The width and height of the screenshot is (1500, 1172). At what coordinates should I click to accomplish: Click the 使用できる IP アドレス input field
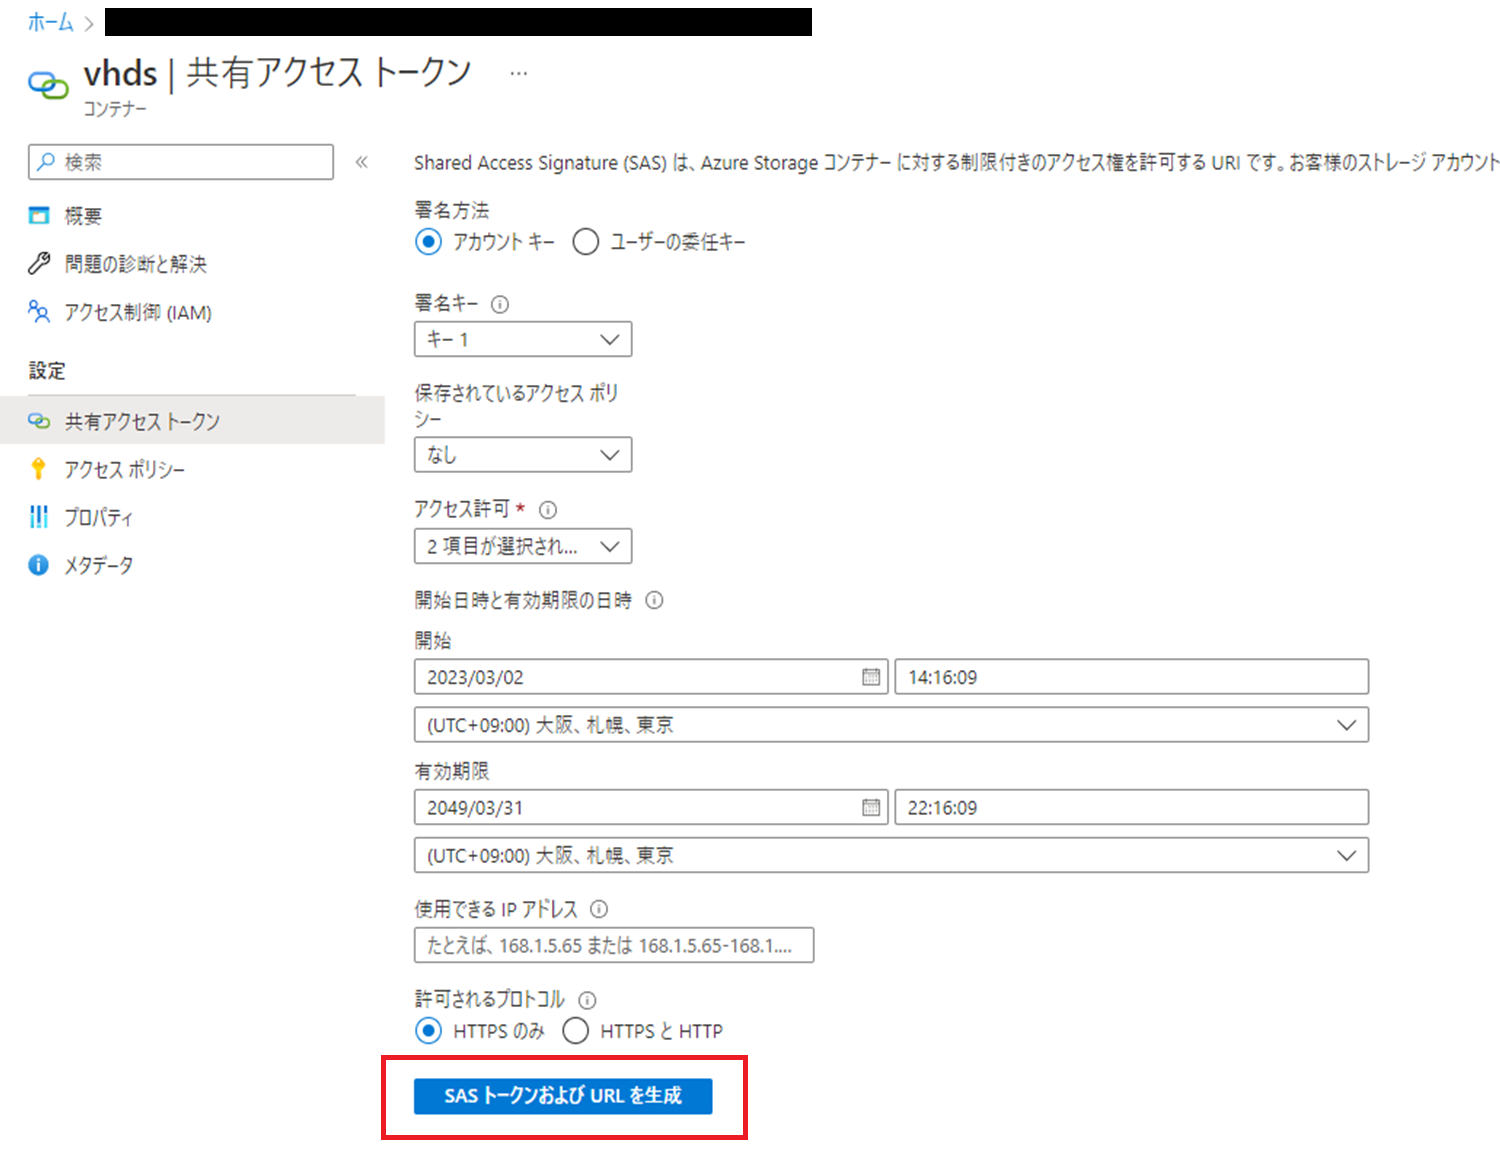[614, 945]
